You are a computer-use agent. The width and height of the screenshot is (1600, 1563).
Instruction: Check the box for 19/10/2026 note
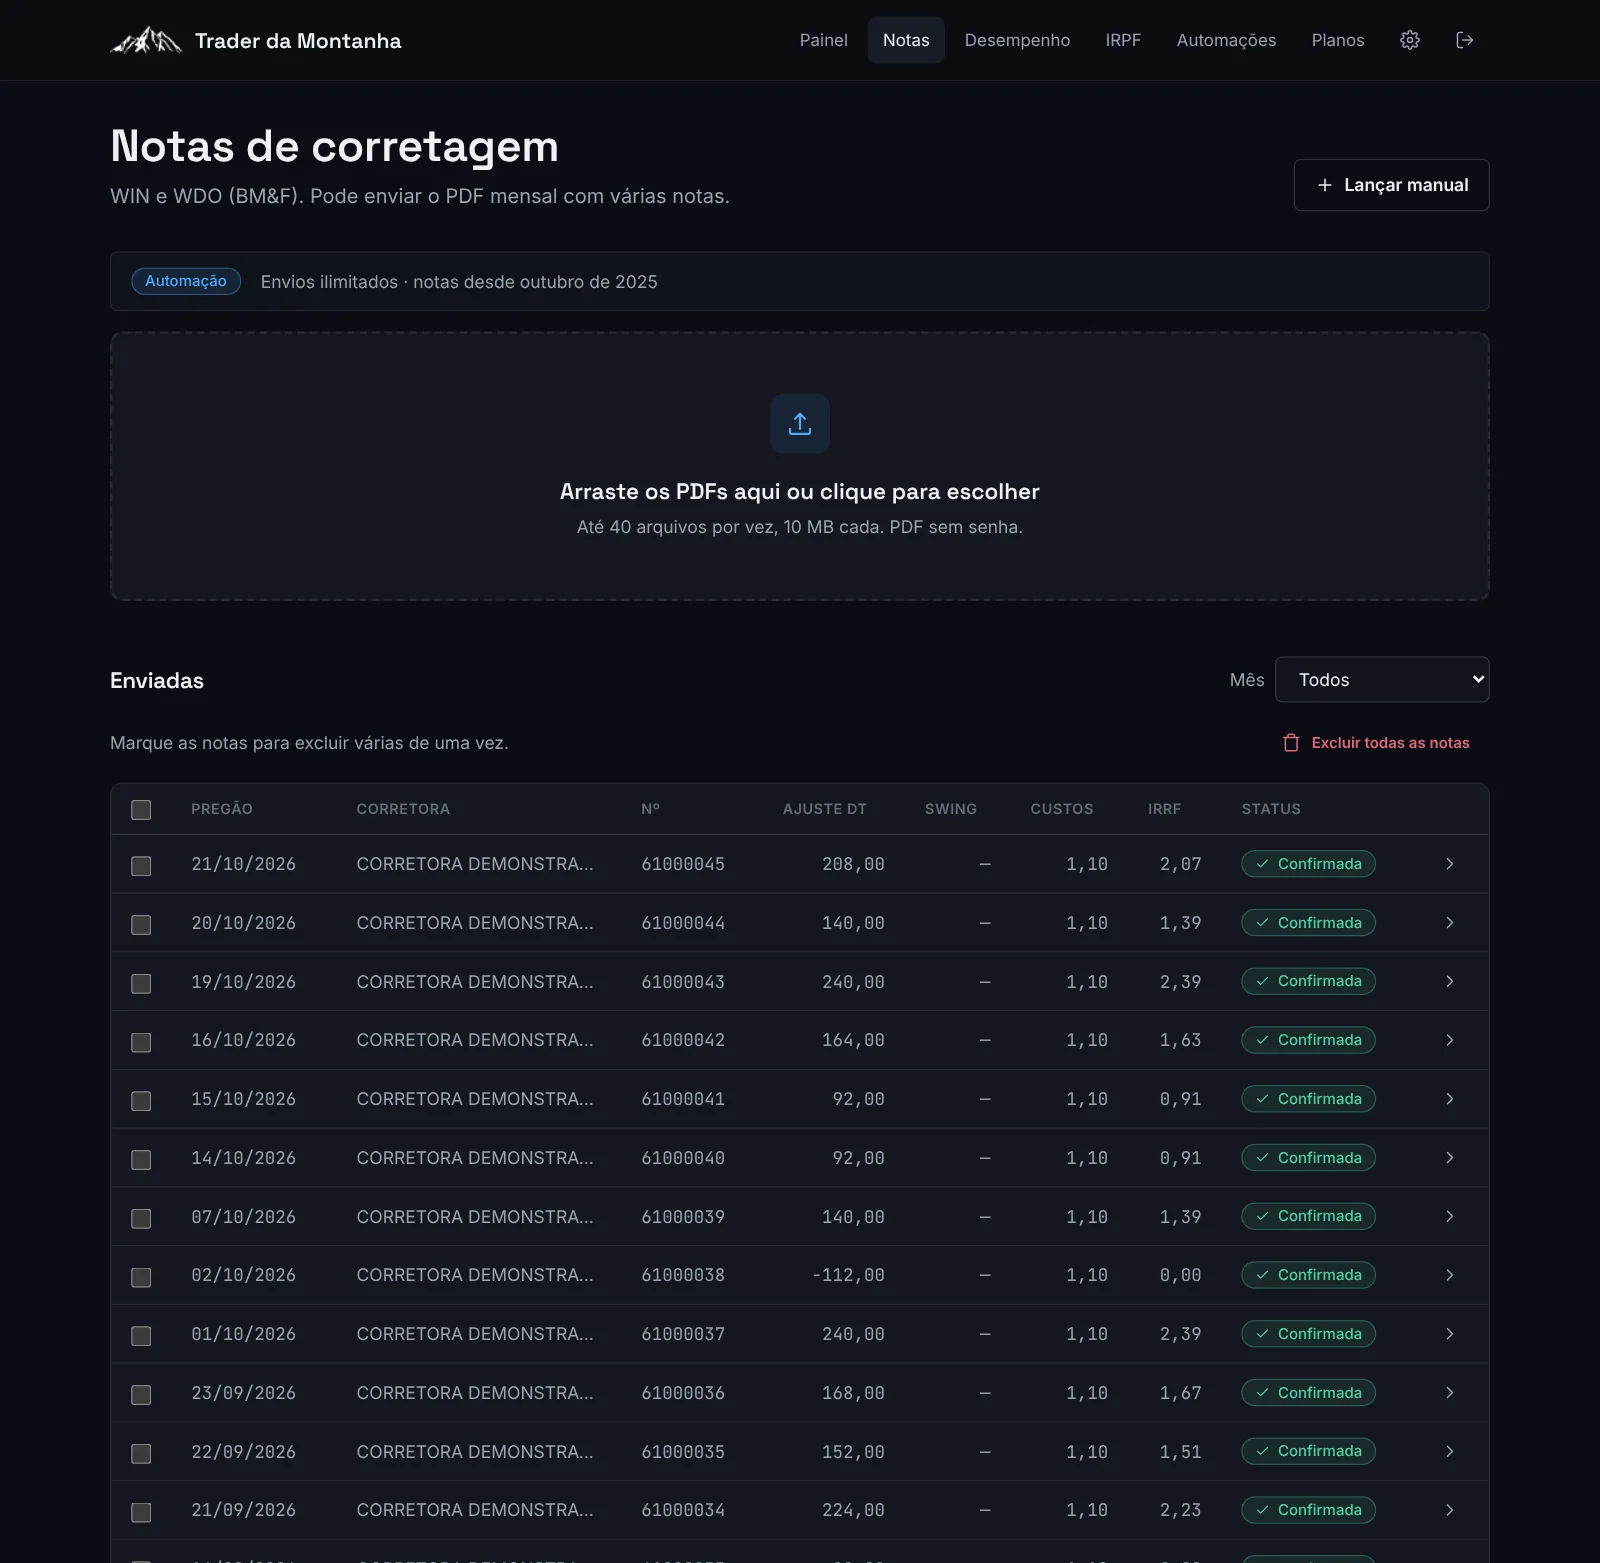pos(141,984)
